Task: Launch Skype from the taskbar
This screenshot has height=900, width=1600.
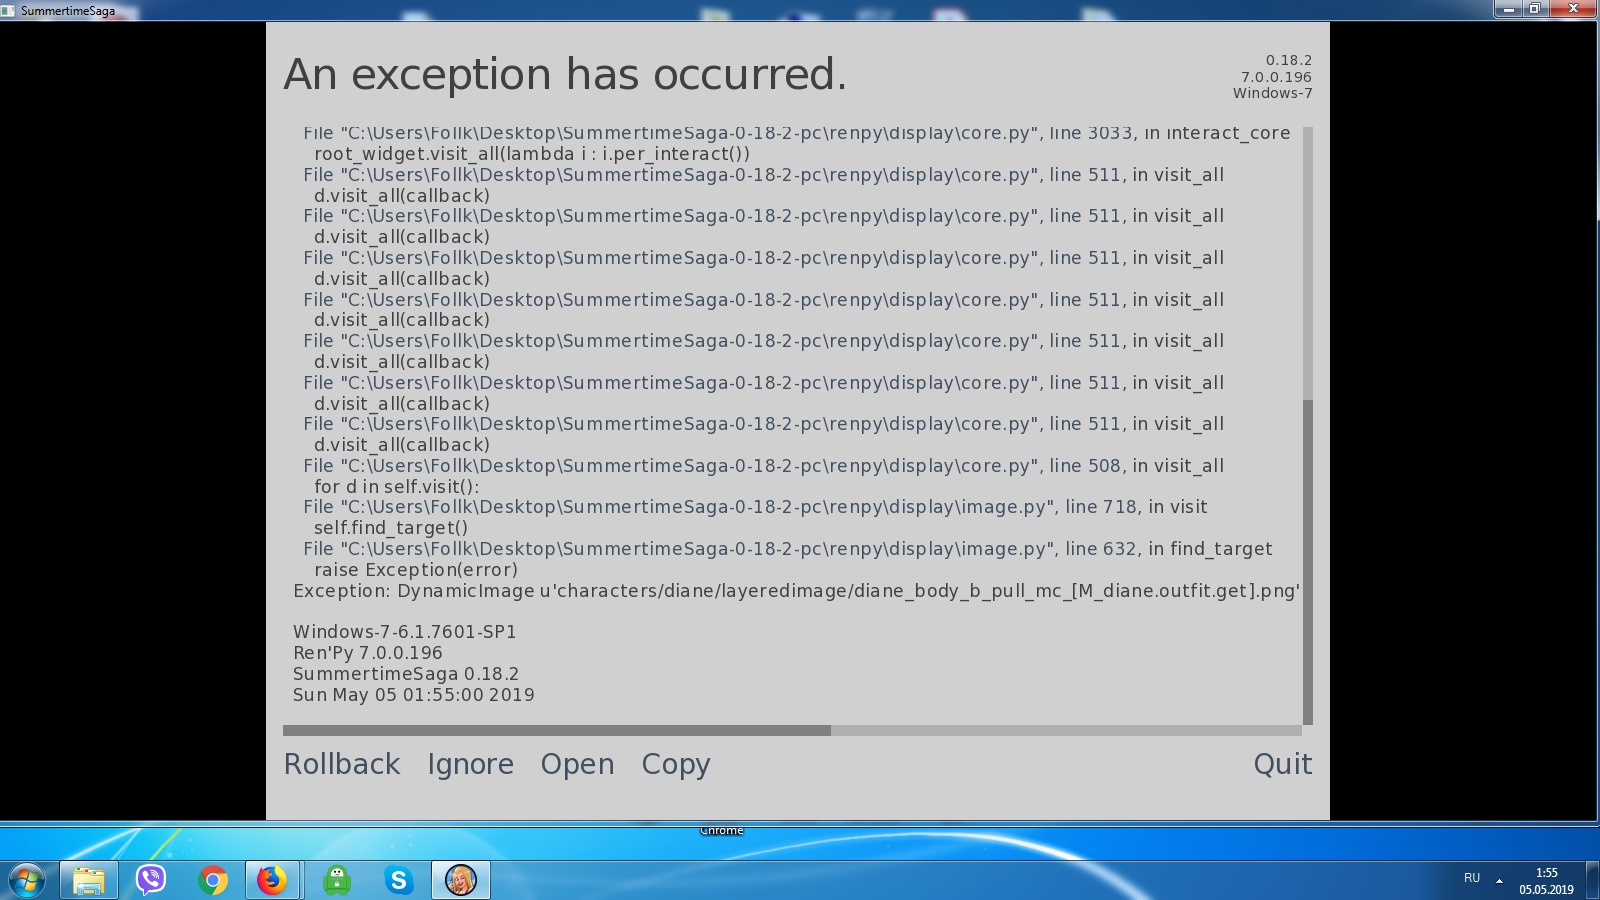Action: click(399, 880)
